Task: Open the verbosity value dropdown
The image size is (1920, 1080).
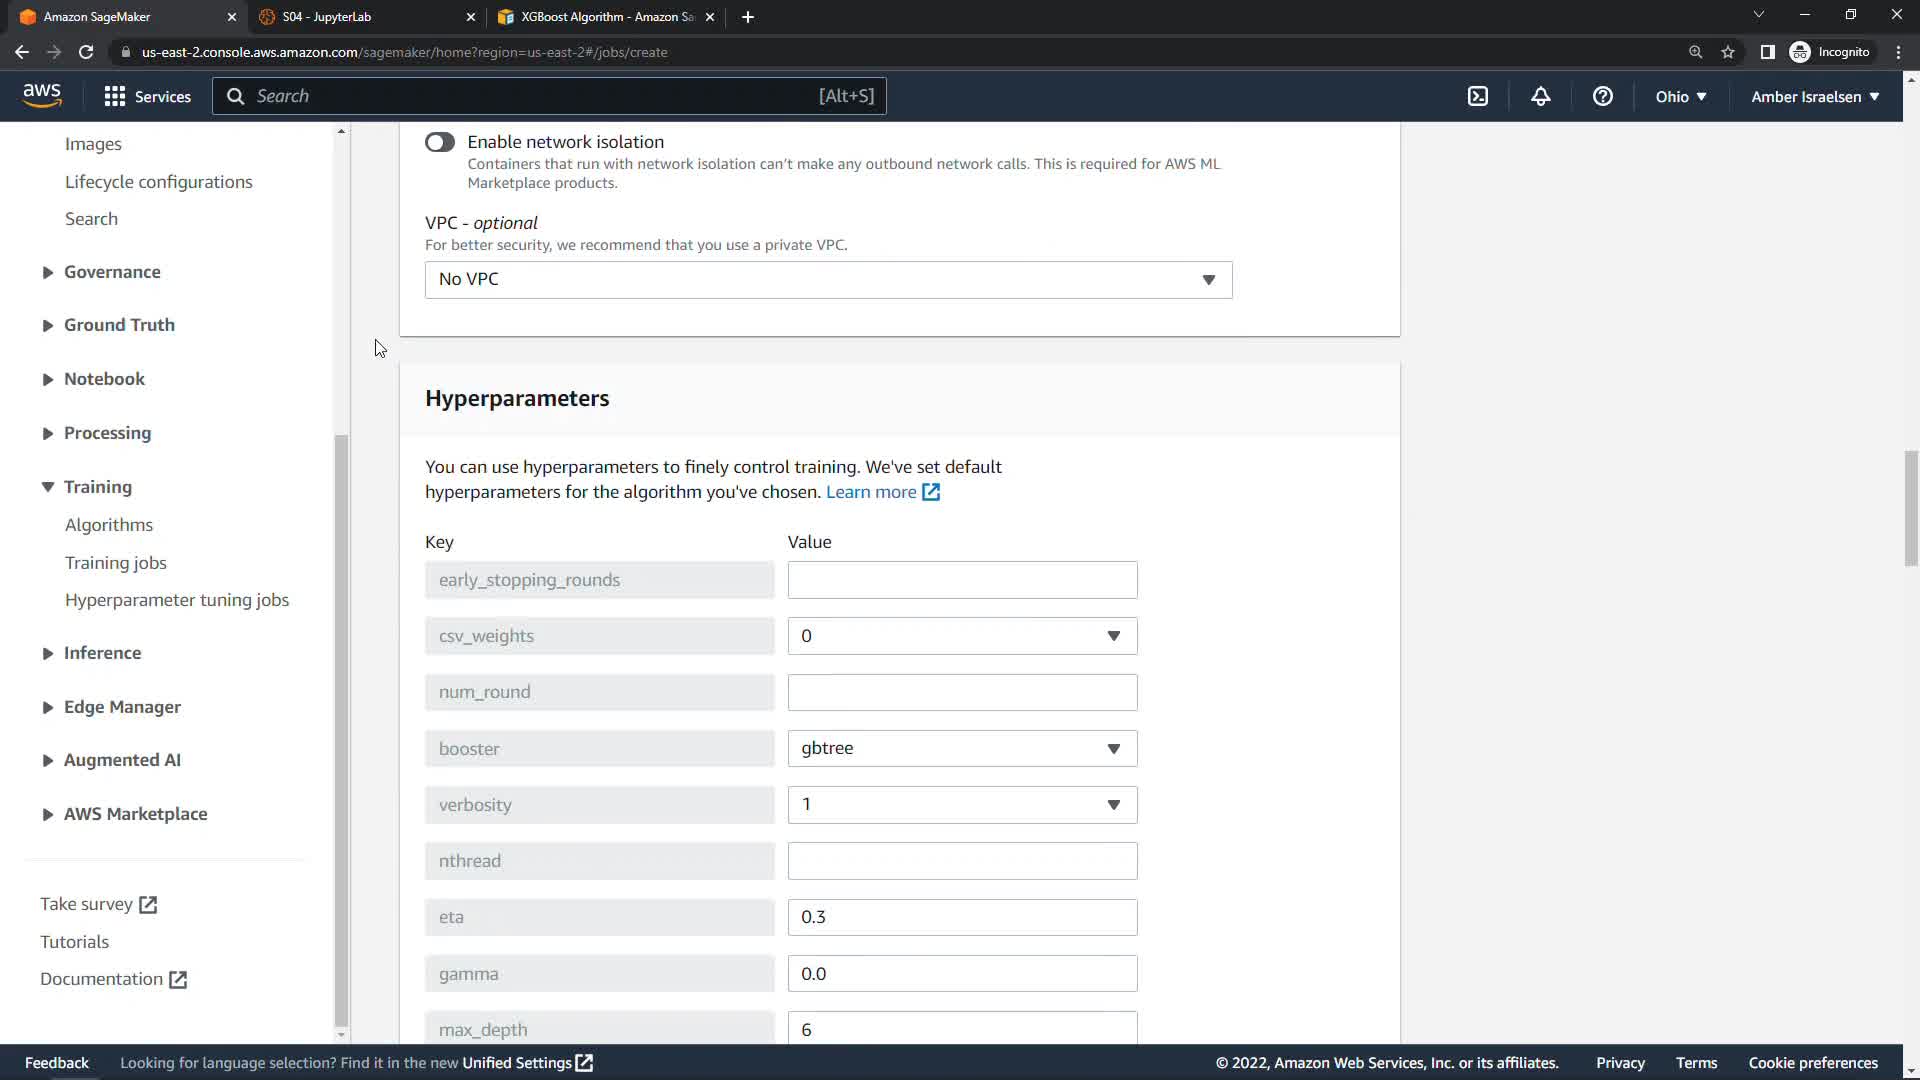Action: pyautogui.click(x=961, y=804)
